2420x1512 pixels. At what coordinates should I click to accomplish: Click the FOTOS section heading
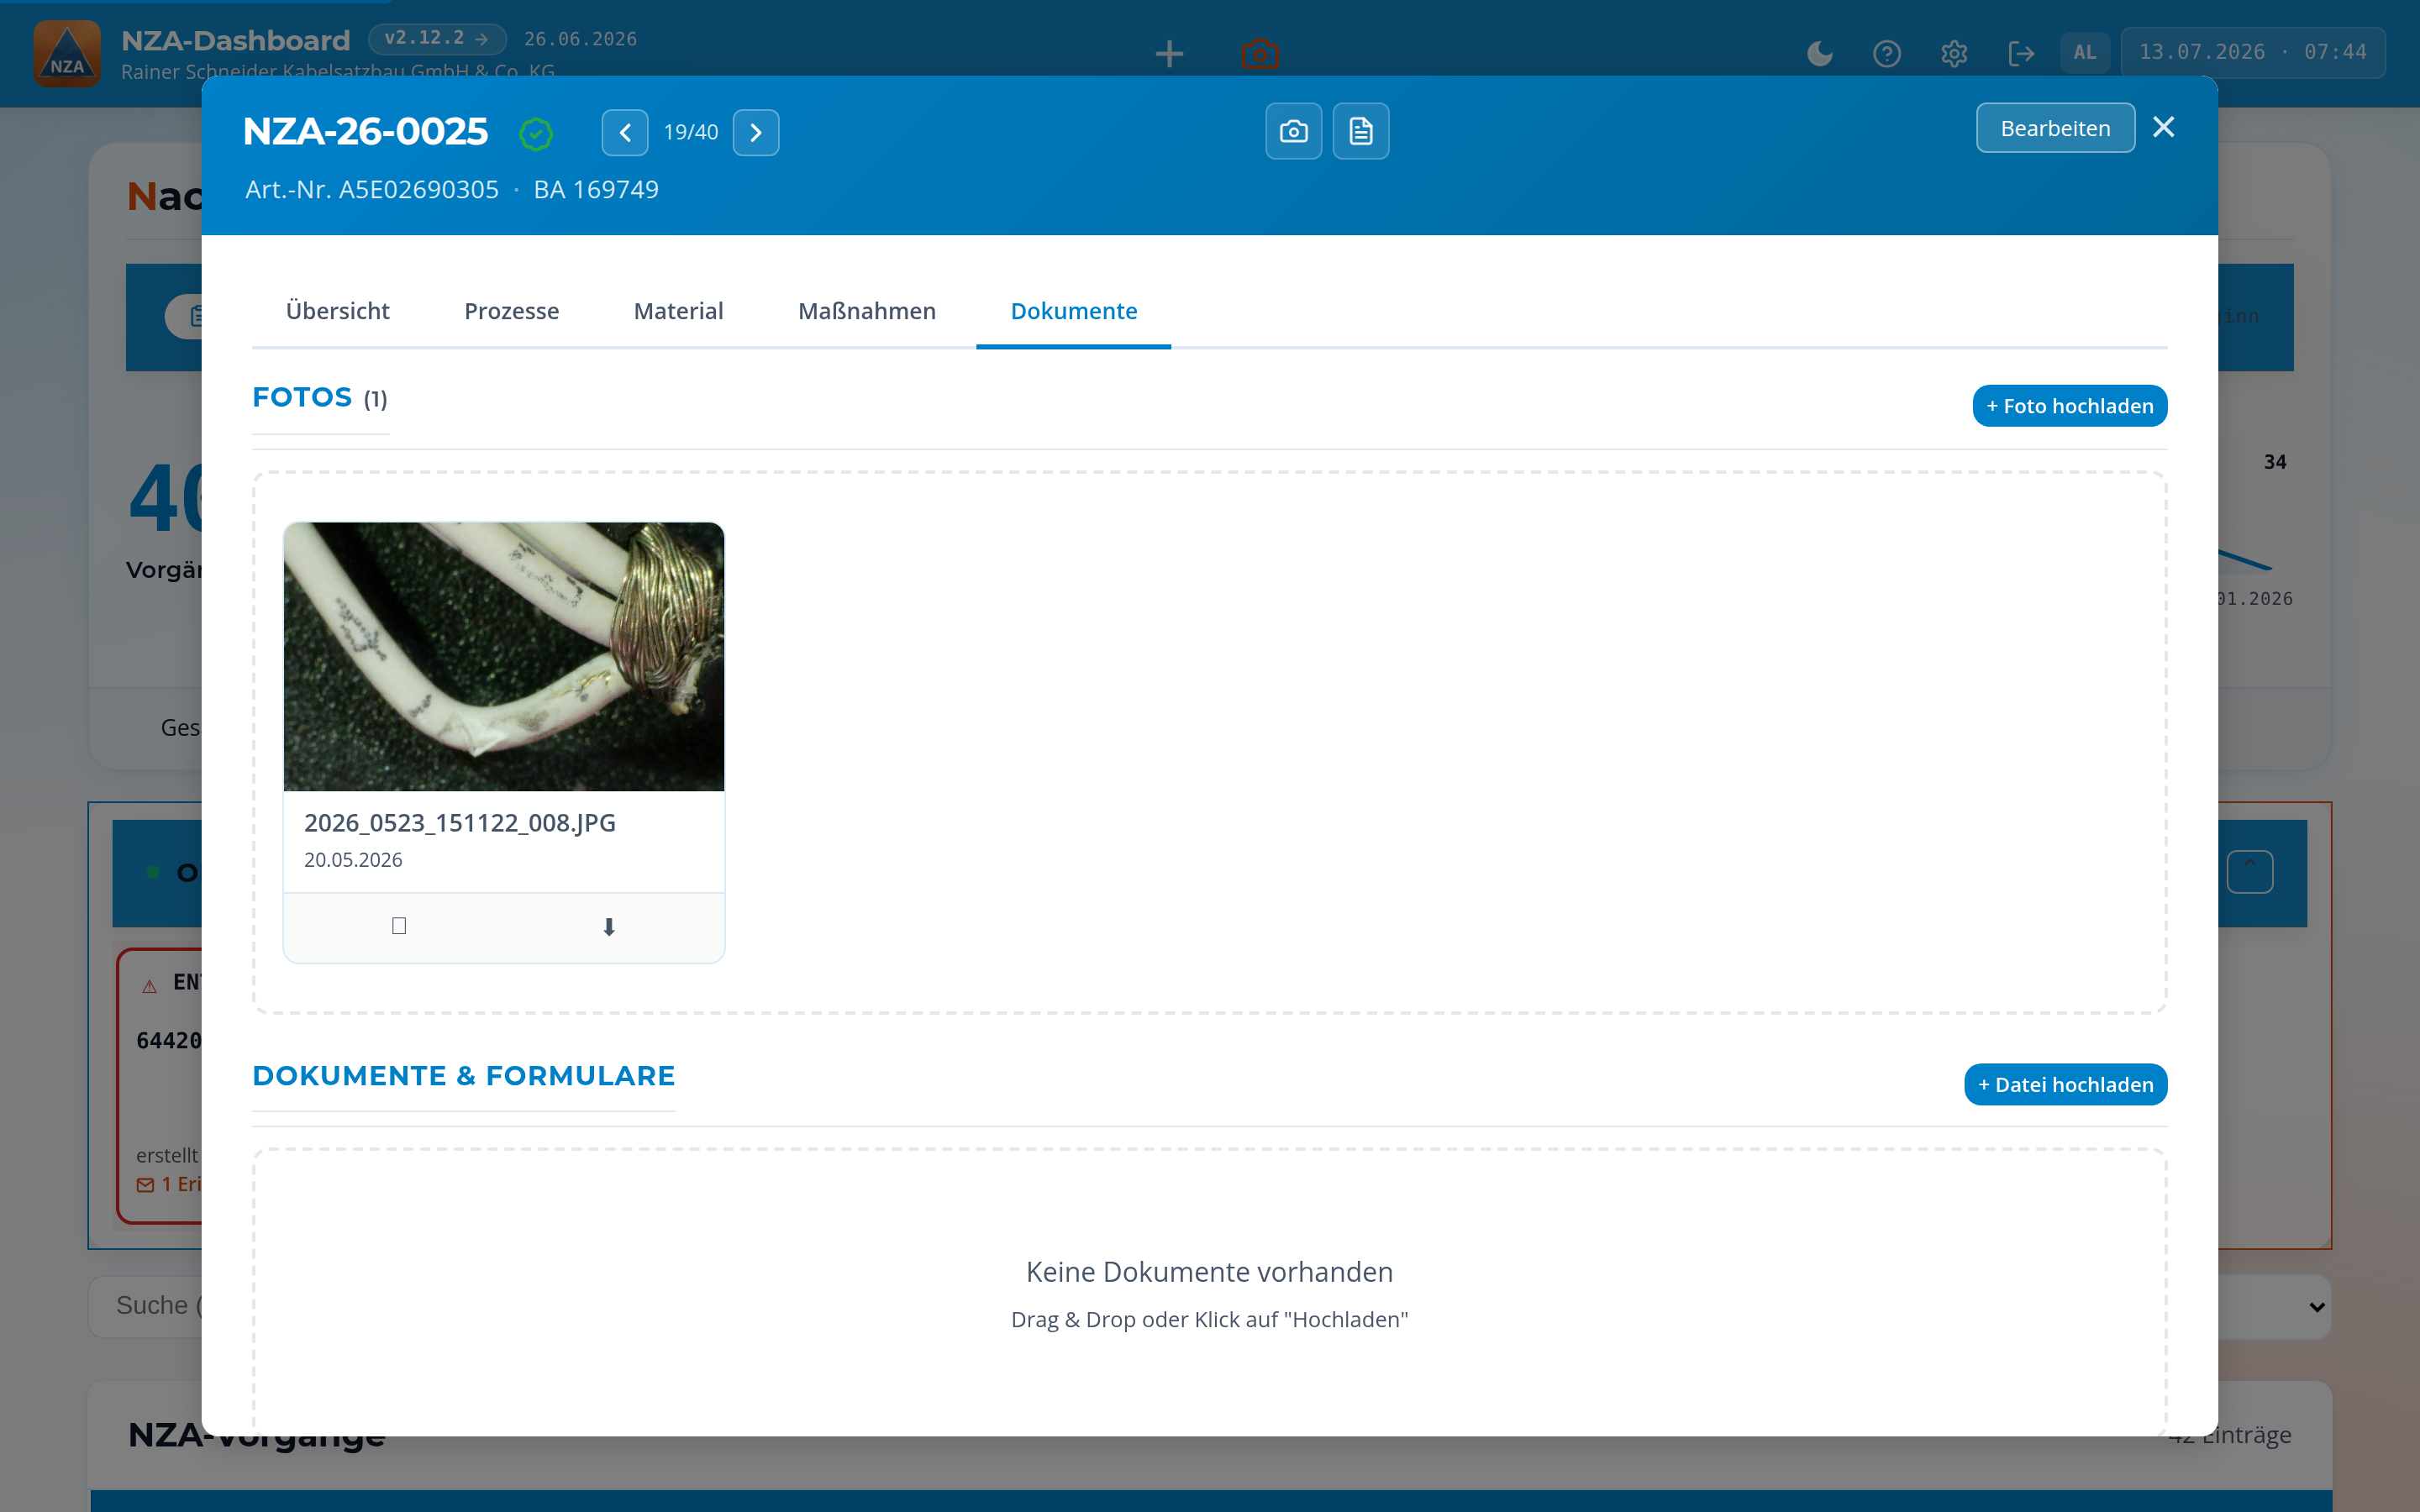pos(320,398)
